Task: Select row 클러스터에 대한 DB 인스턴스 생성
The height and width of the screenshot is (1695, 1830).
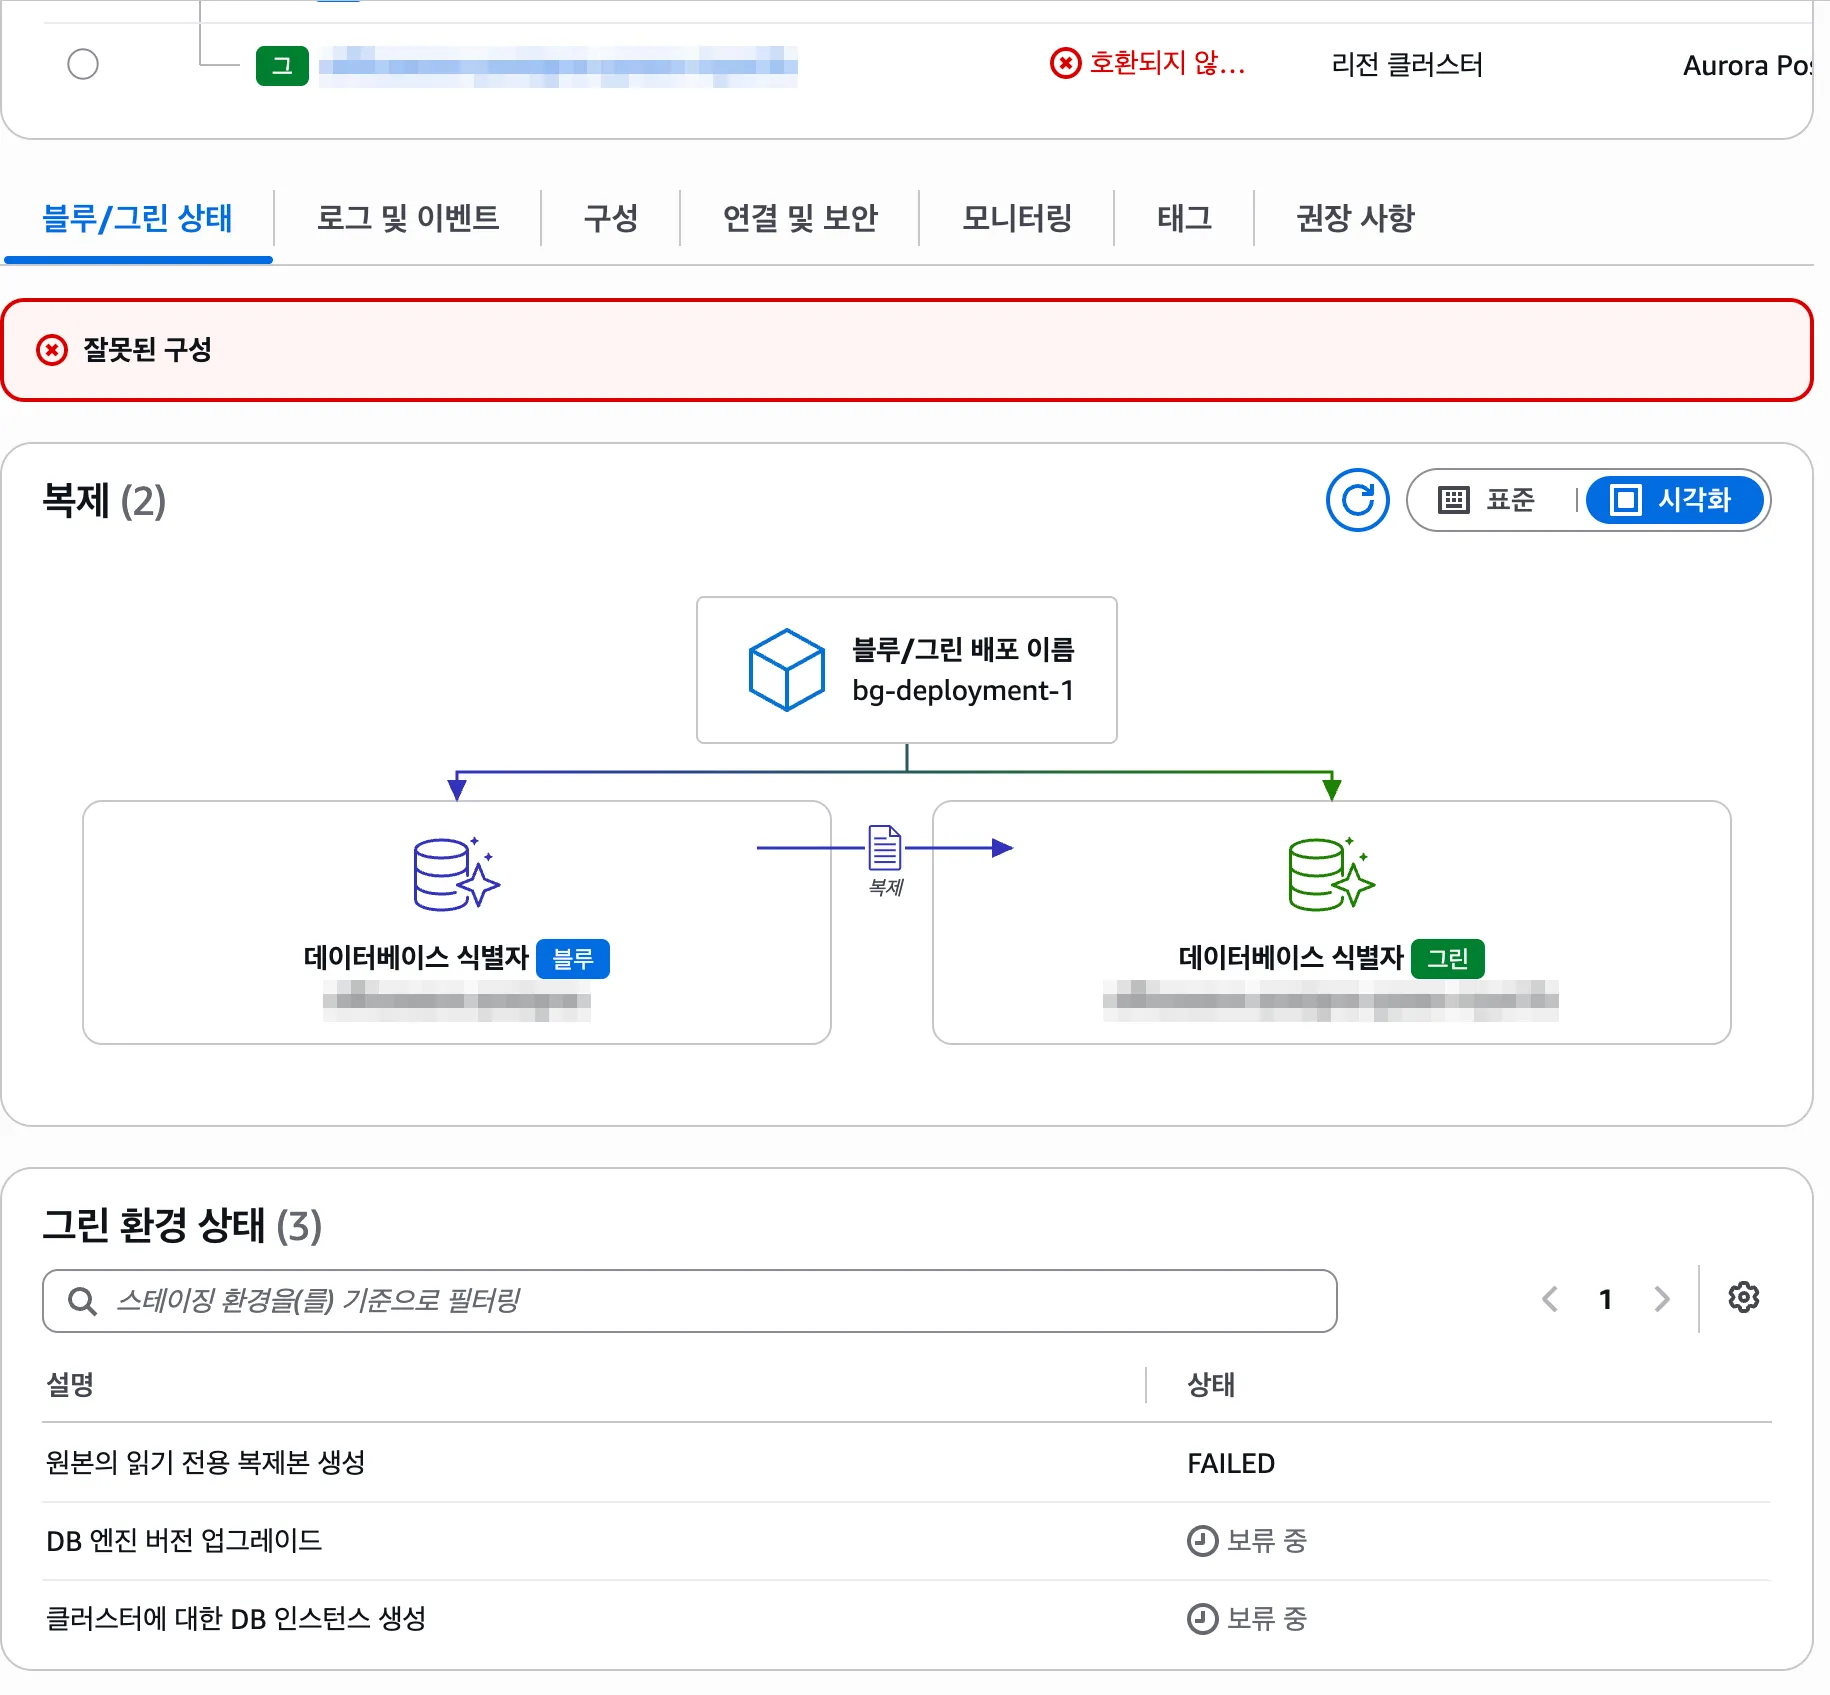Action: point(907,1618)
